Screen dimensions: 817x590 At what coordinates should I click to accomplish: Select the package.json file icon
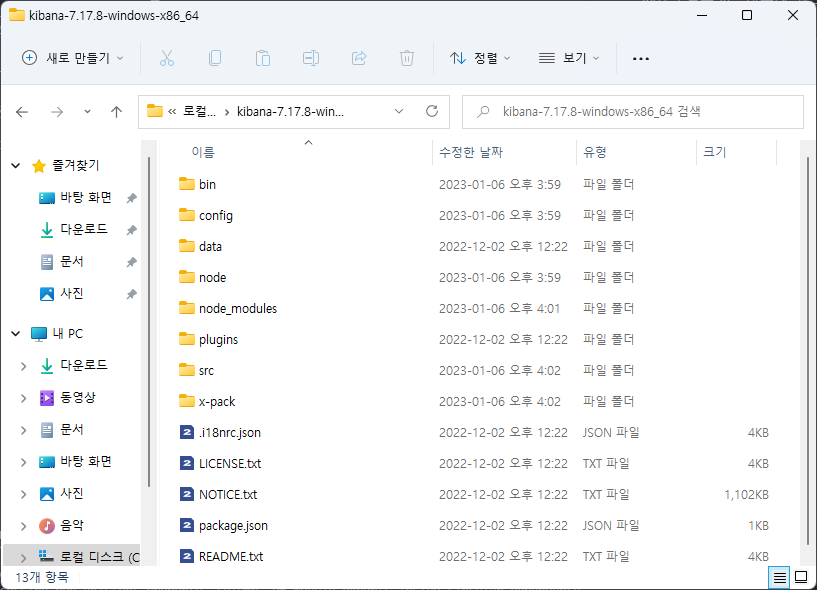[187, 525]
